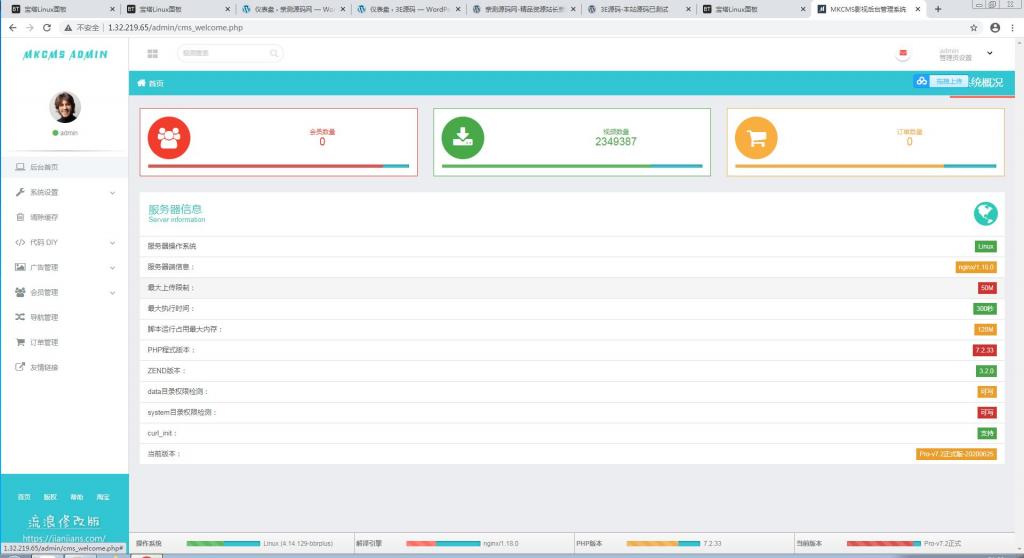
Task: Open the admin account dropdown arrow
Action: pos(990,53)
